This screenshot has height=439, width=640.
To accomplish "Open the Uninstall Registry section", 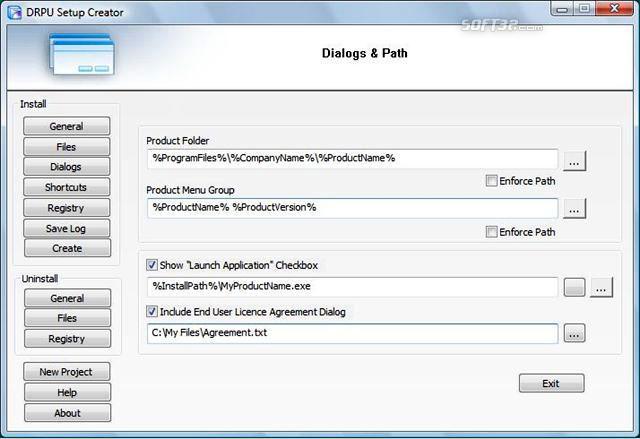I will pyautogui.click(x=67, y=338).
